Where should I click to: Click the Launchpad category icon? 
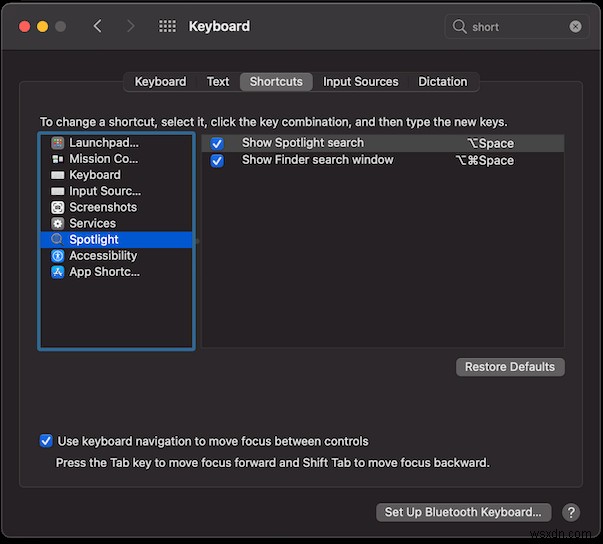[58, 143]
